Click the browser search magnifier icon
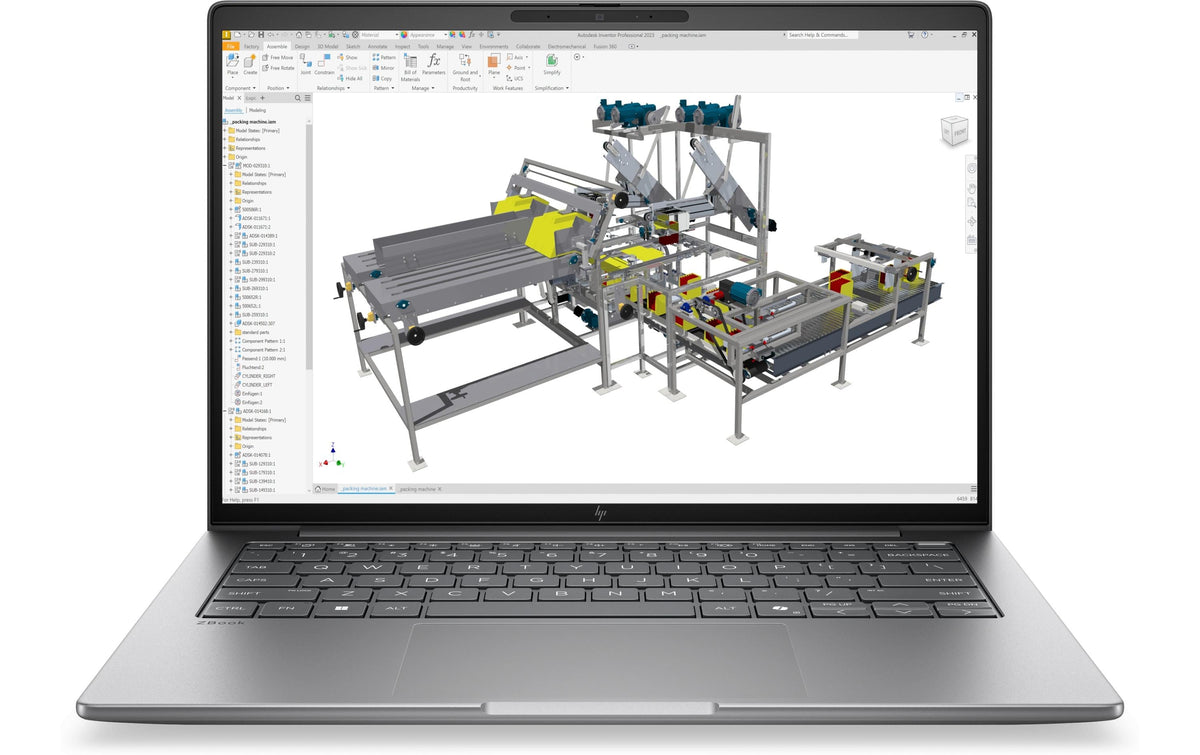The width and height of the screenshot is (1200, 755). [x=297, y=98]
